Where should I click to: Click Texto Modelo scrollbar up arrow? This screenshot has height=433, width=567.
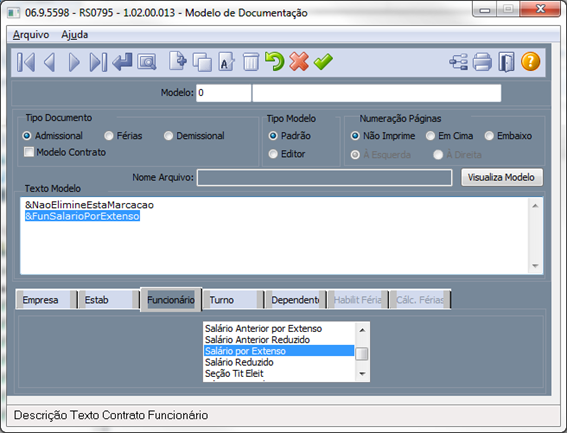point(535,206)
